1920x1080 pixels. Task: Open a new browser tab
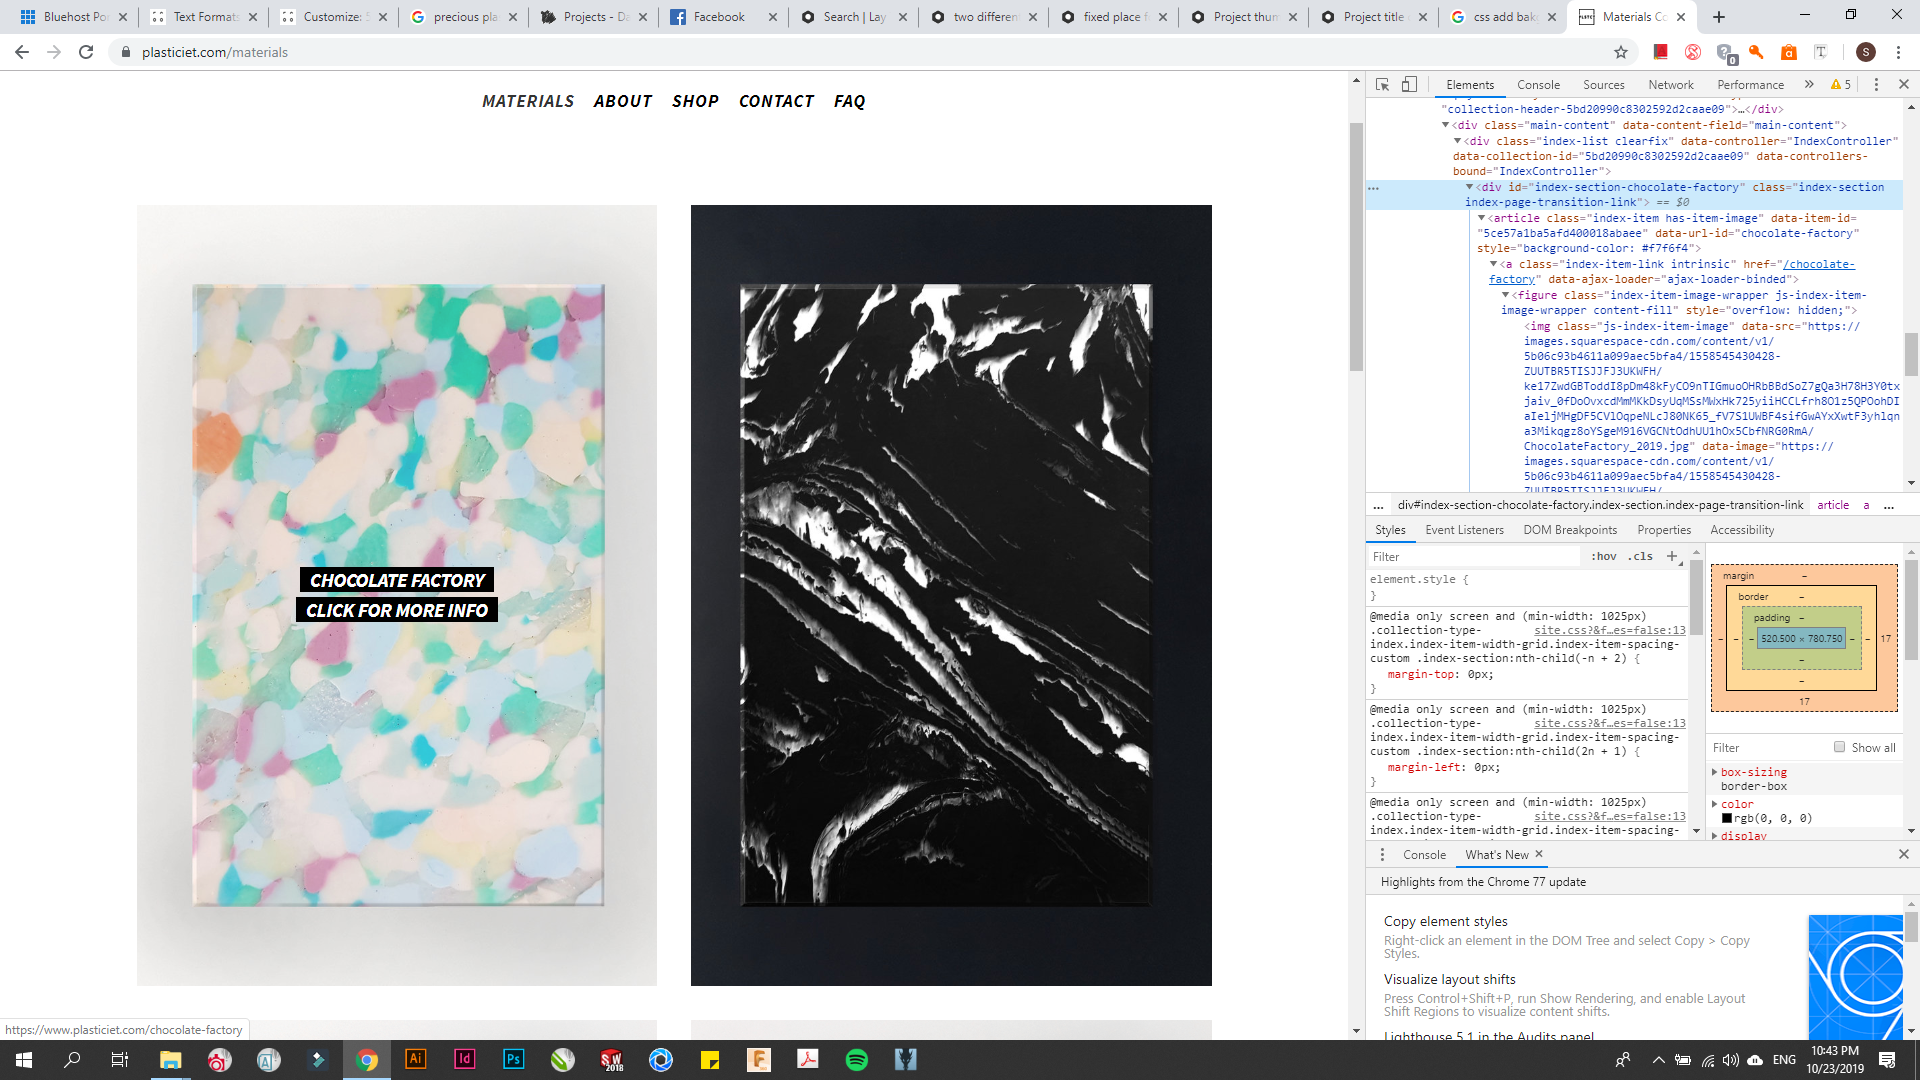pos(1719,17)
